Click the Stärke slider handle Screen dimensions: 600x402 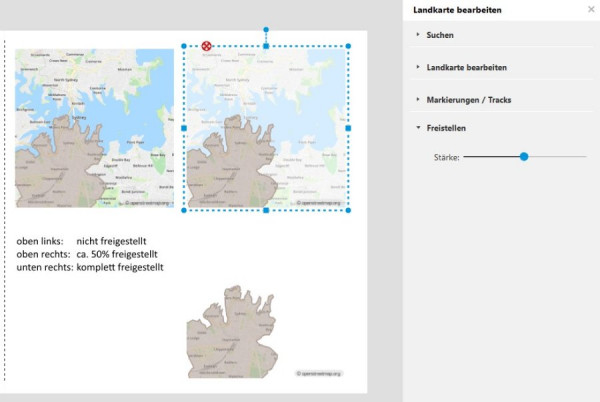524,156
